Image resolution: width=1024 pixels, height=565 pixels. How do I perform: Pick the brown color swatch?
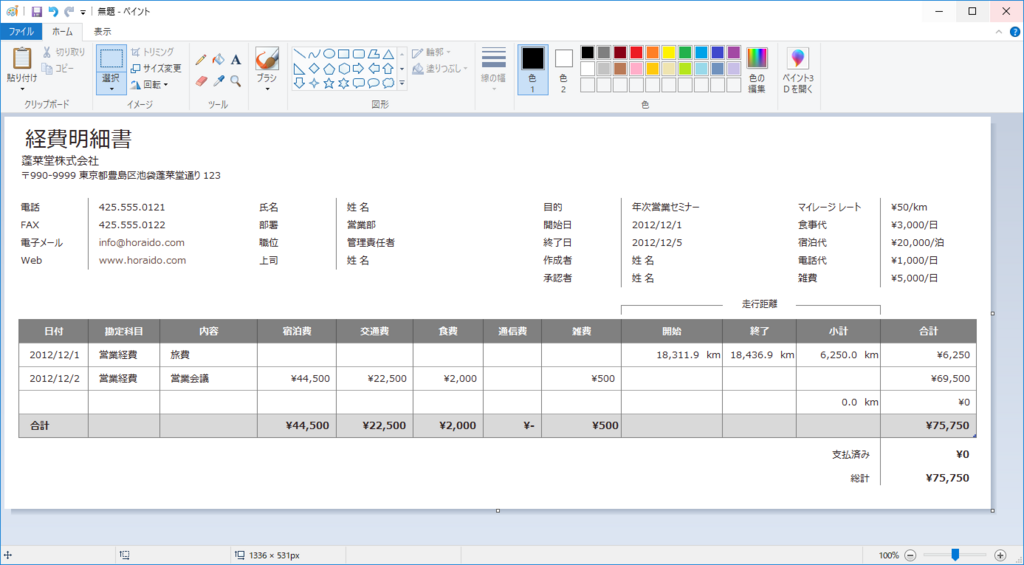[620, 69]
